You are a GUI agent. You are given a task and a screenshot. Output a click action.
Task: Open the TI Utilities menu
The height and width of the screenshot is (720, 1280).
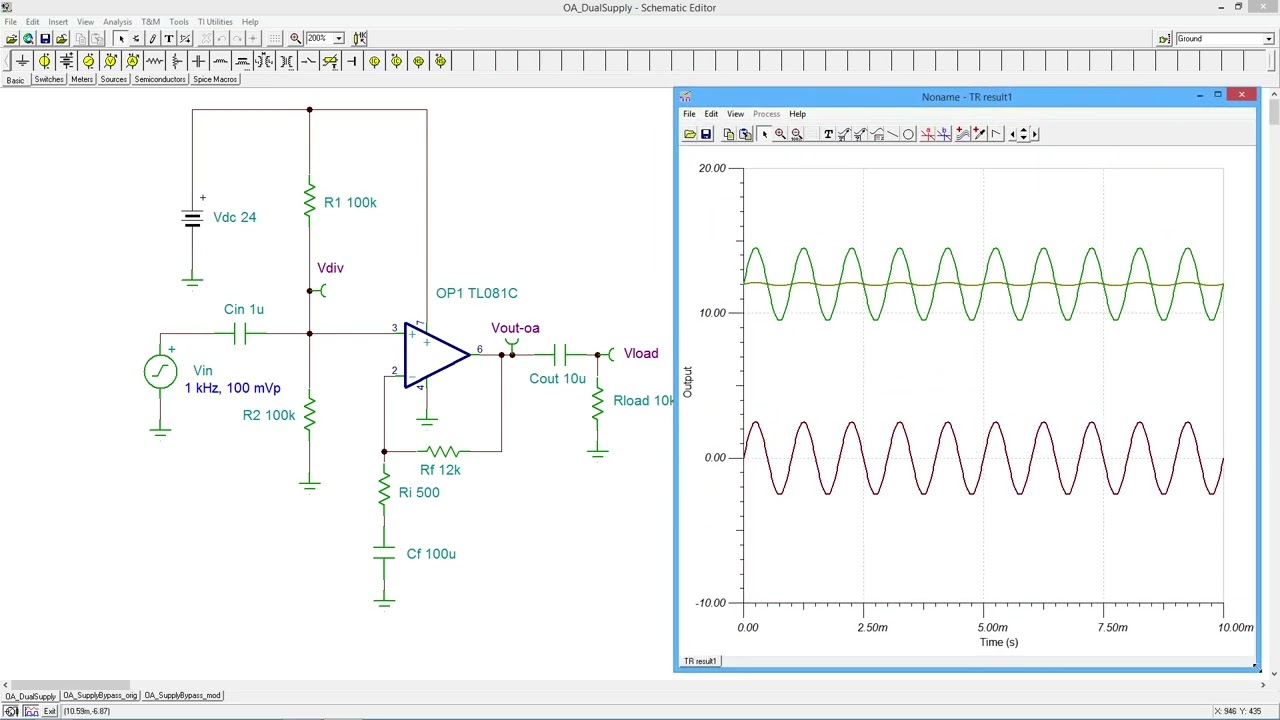click(x=215, y=22)
